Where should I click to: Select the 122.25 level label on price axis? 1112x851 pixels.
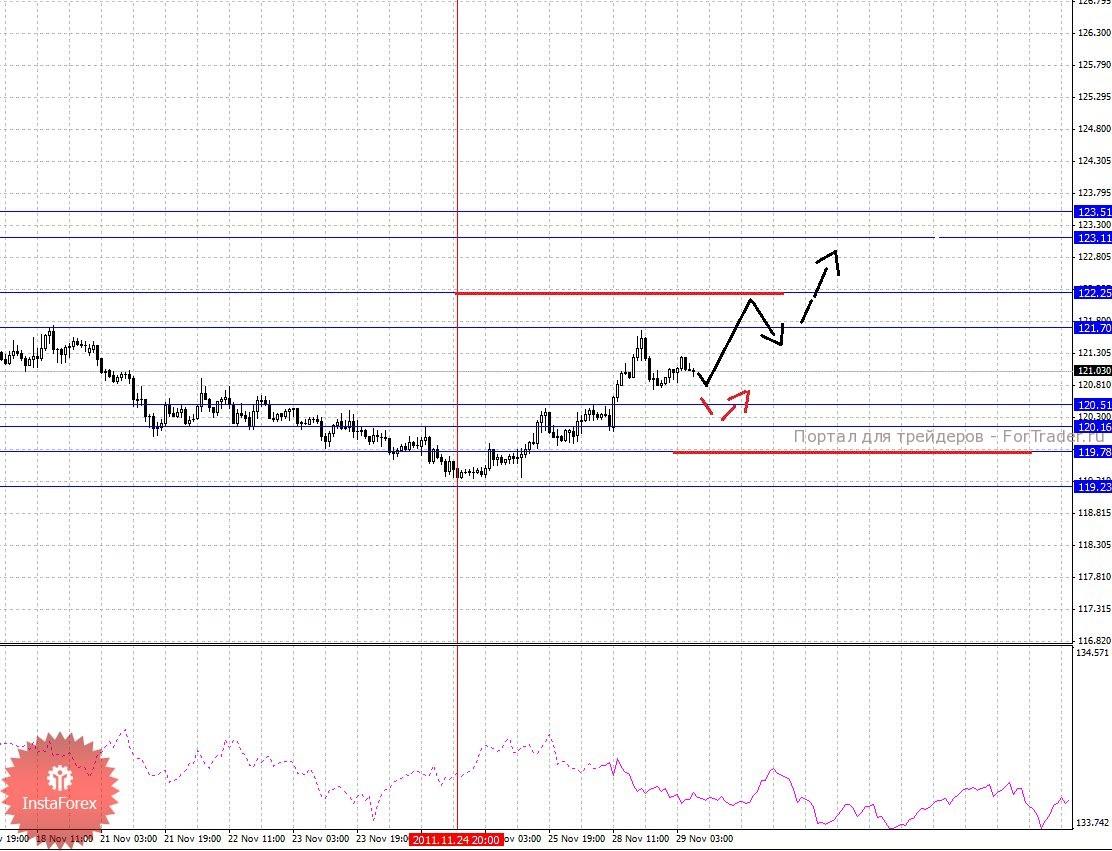(1094, 293)
